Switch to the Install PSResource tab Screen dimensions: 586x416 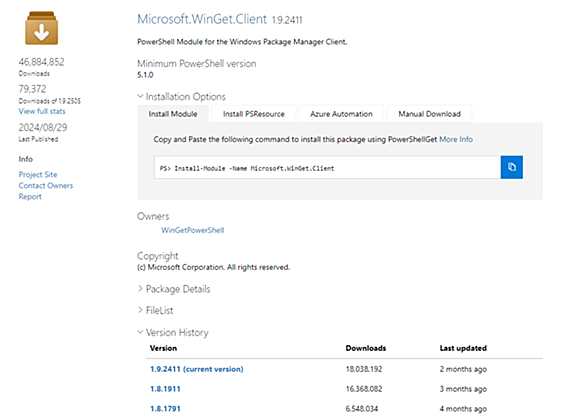254,114
